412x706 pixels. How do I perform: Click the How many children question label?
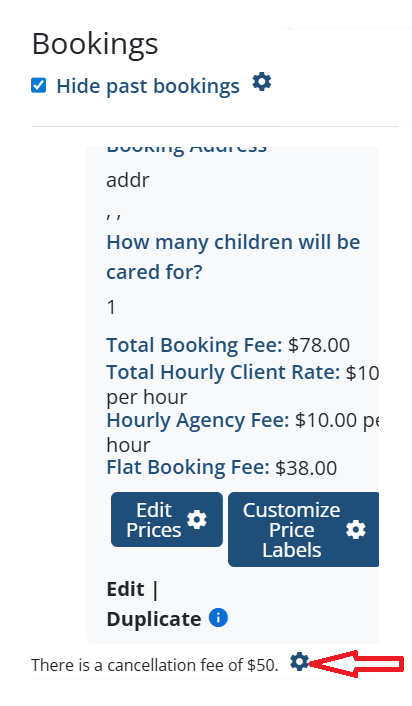[x=233, y=257]
